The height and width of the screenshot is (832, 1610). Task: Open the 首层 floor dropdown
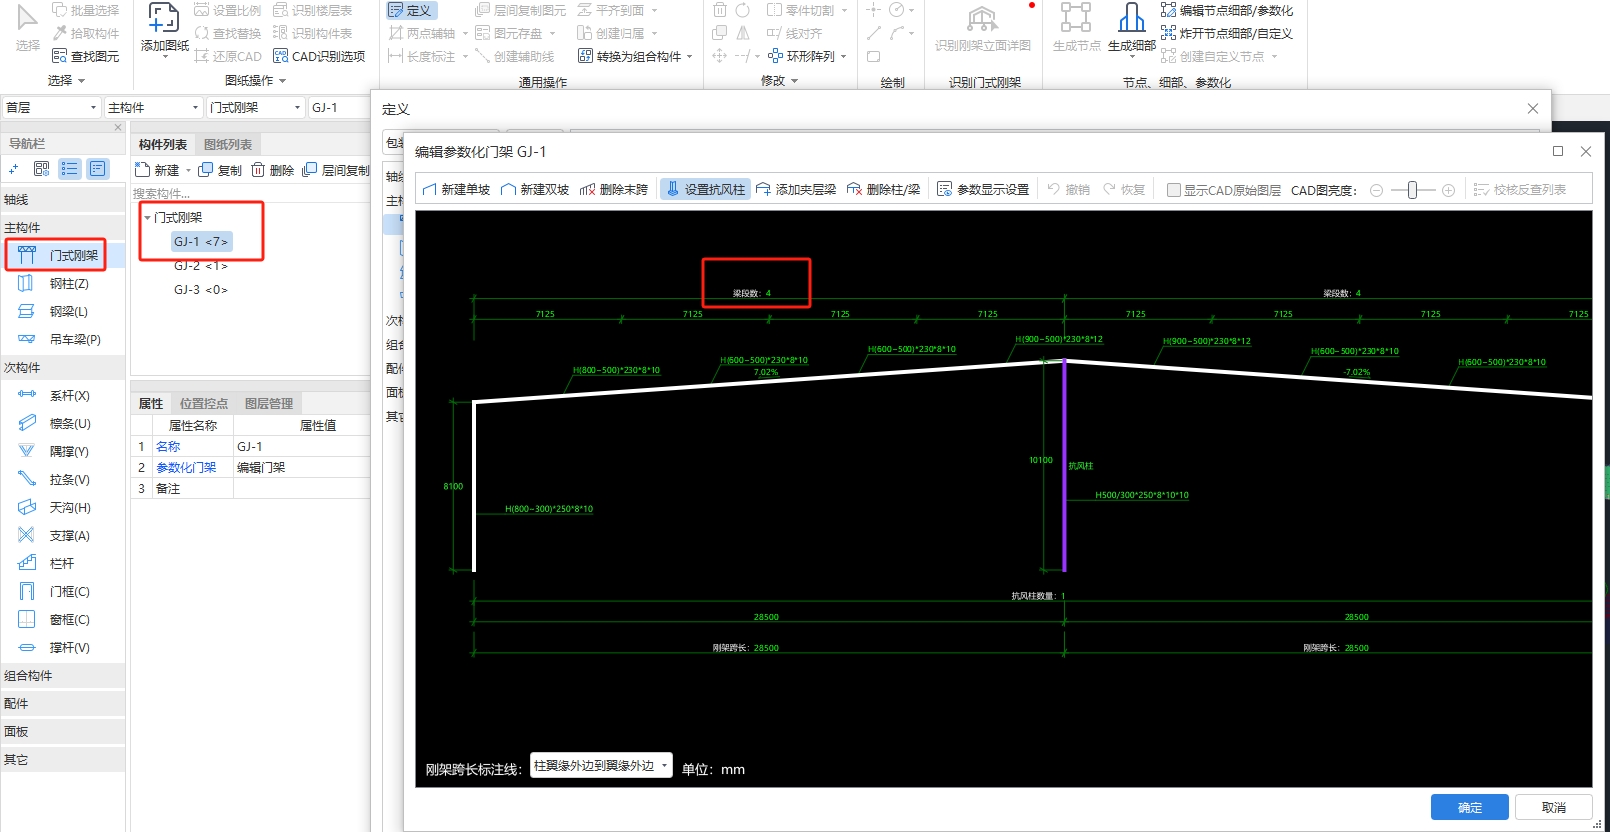[x=51, y=107]
